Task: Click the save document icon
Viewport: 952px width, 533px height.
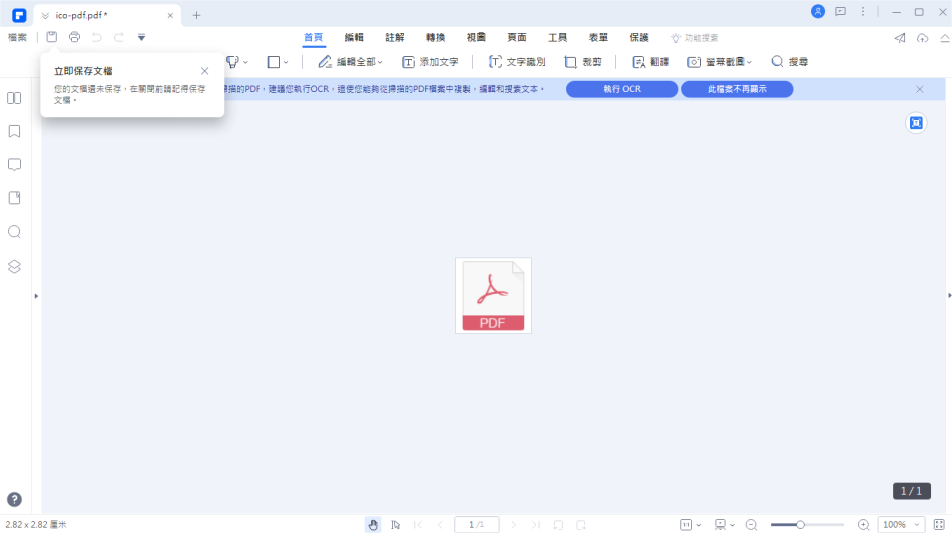Action: point(52,37)
